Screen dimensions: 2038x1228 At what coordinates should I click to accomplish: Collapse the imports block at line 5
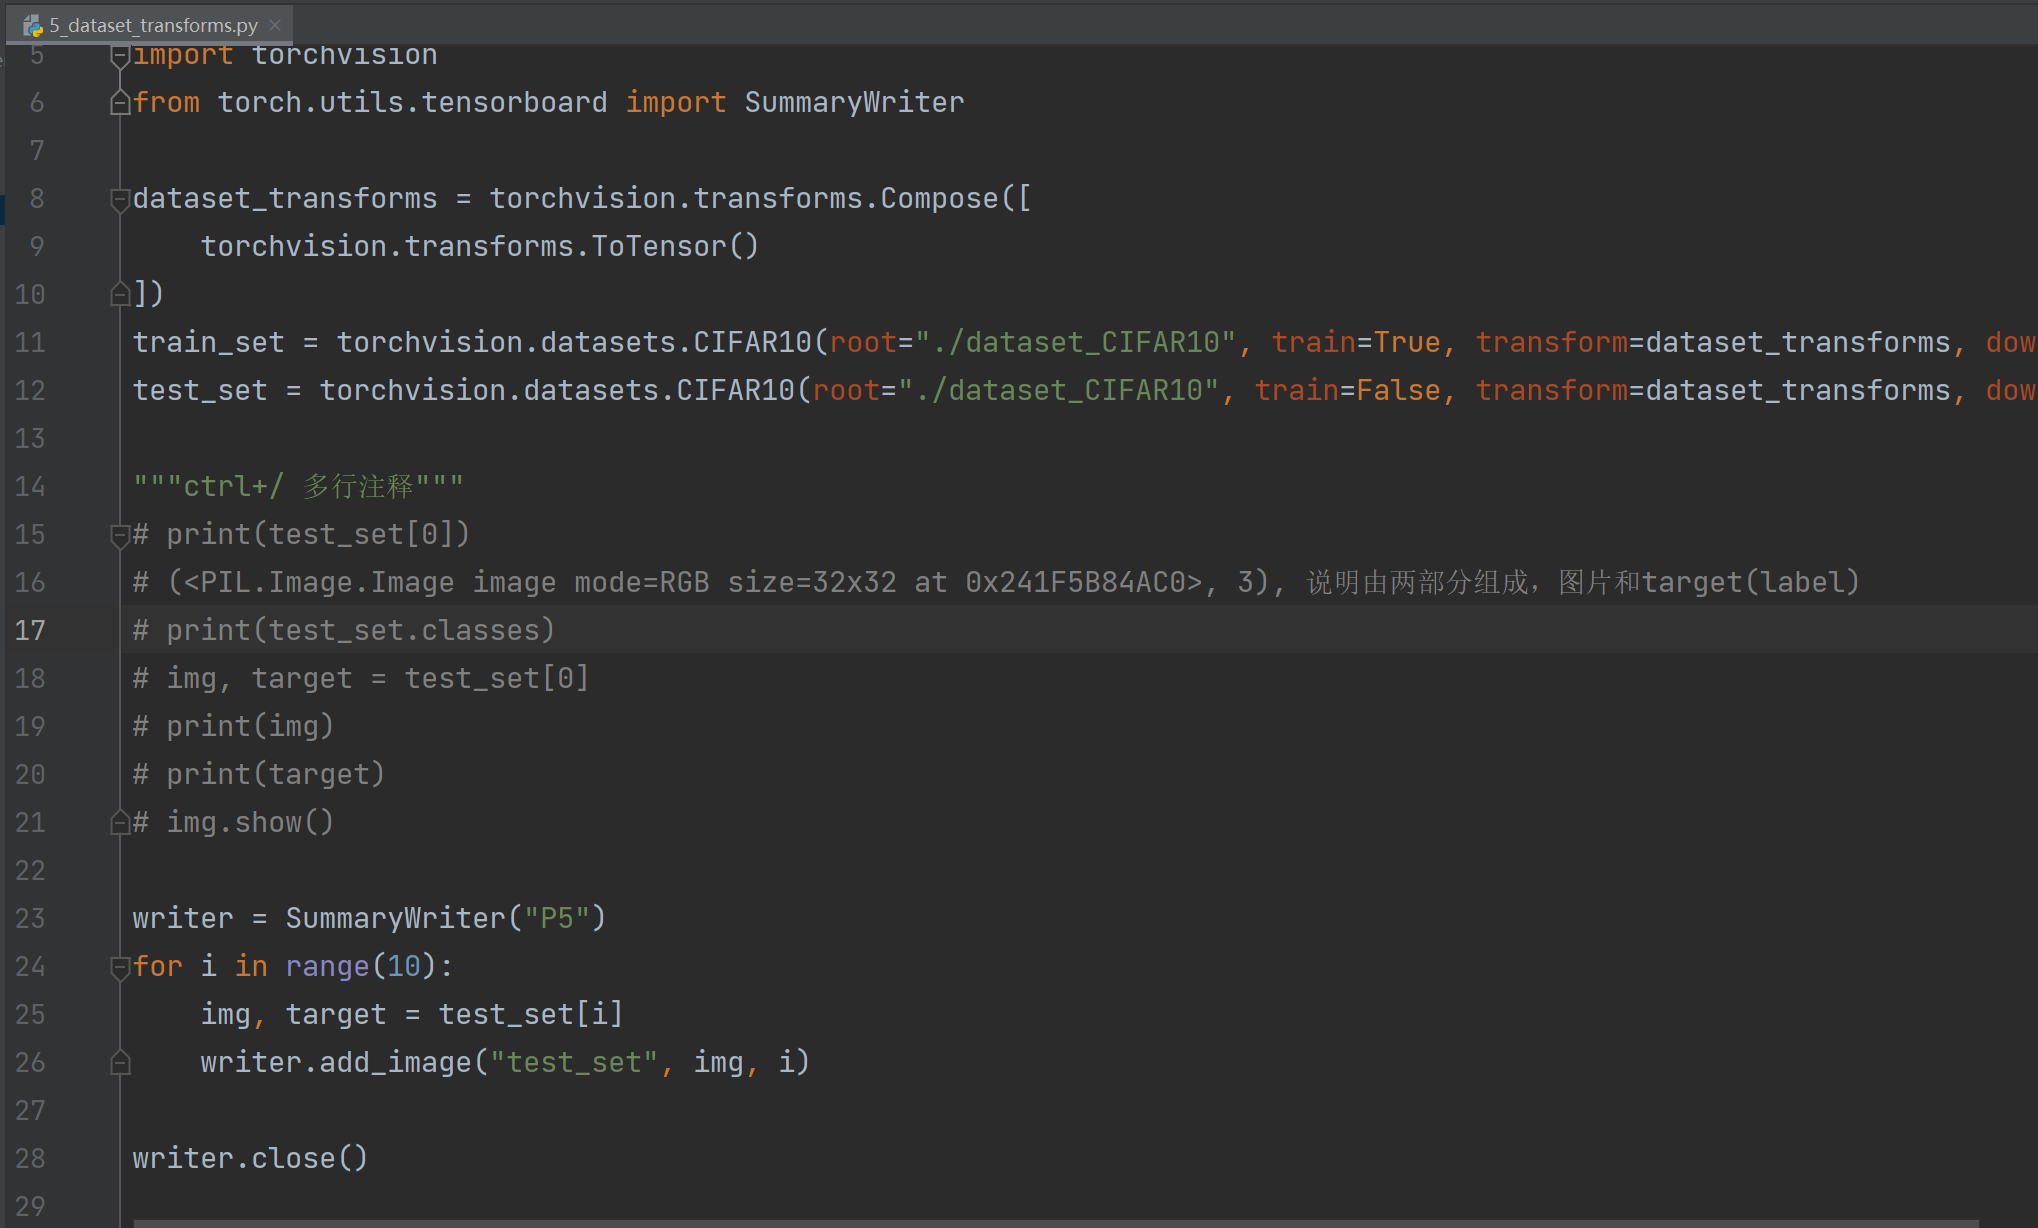click(120, 56)
